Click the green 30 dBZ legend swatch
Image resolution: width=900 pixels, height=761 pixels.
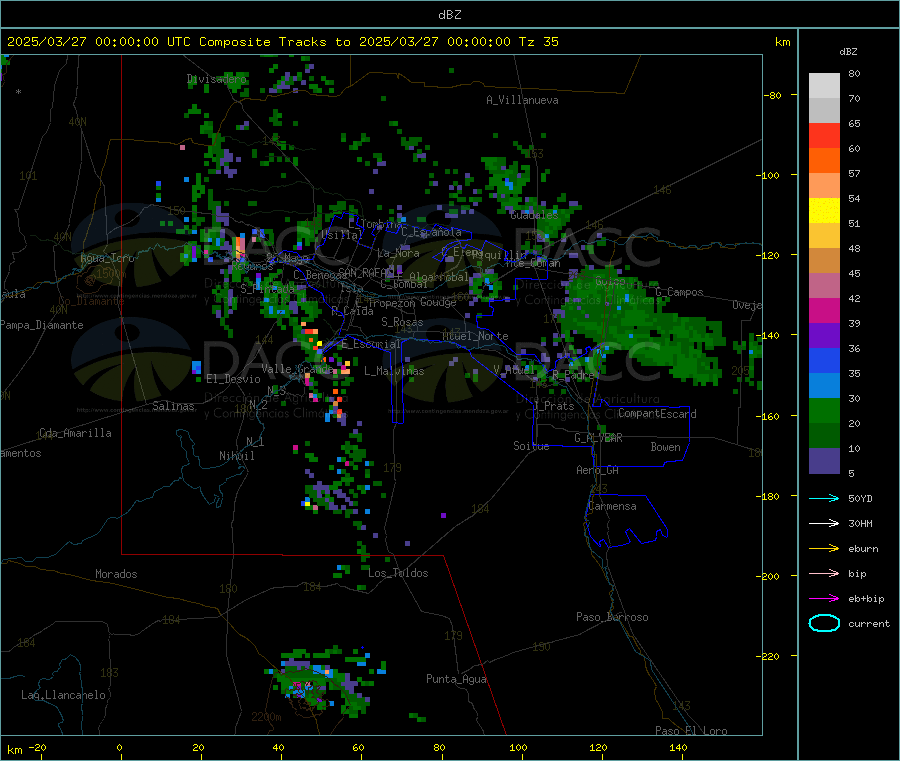point(824,410)
